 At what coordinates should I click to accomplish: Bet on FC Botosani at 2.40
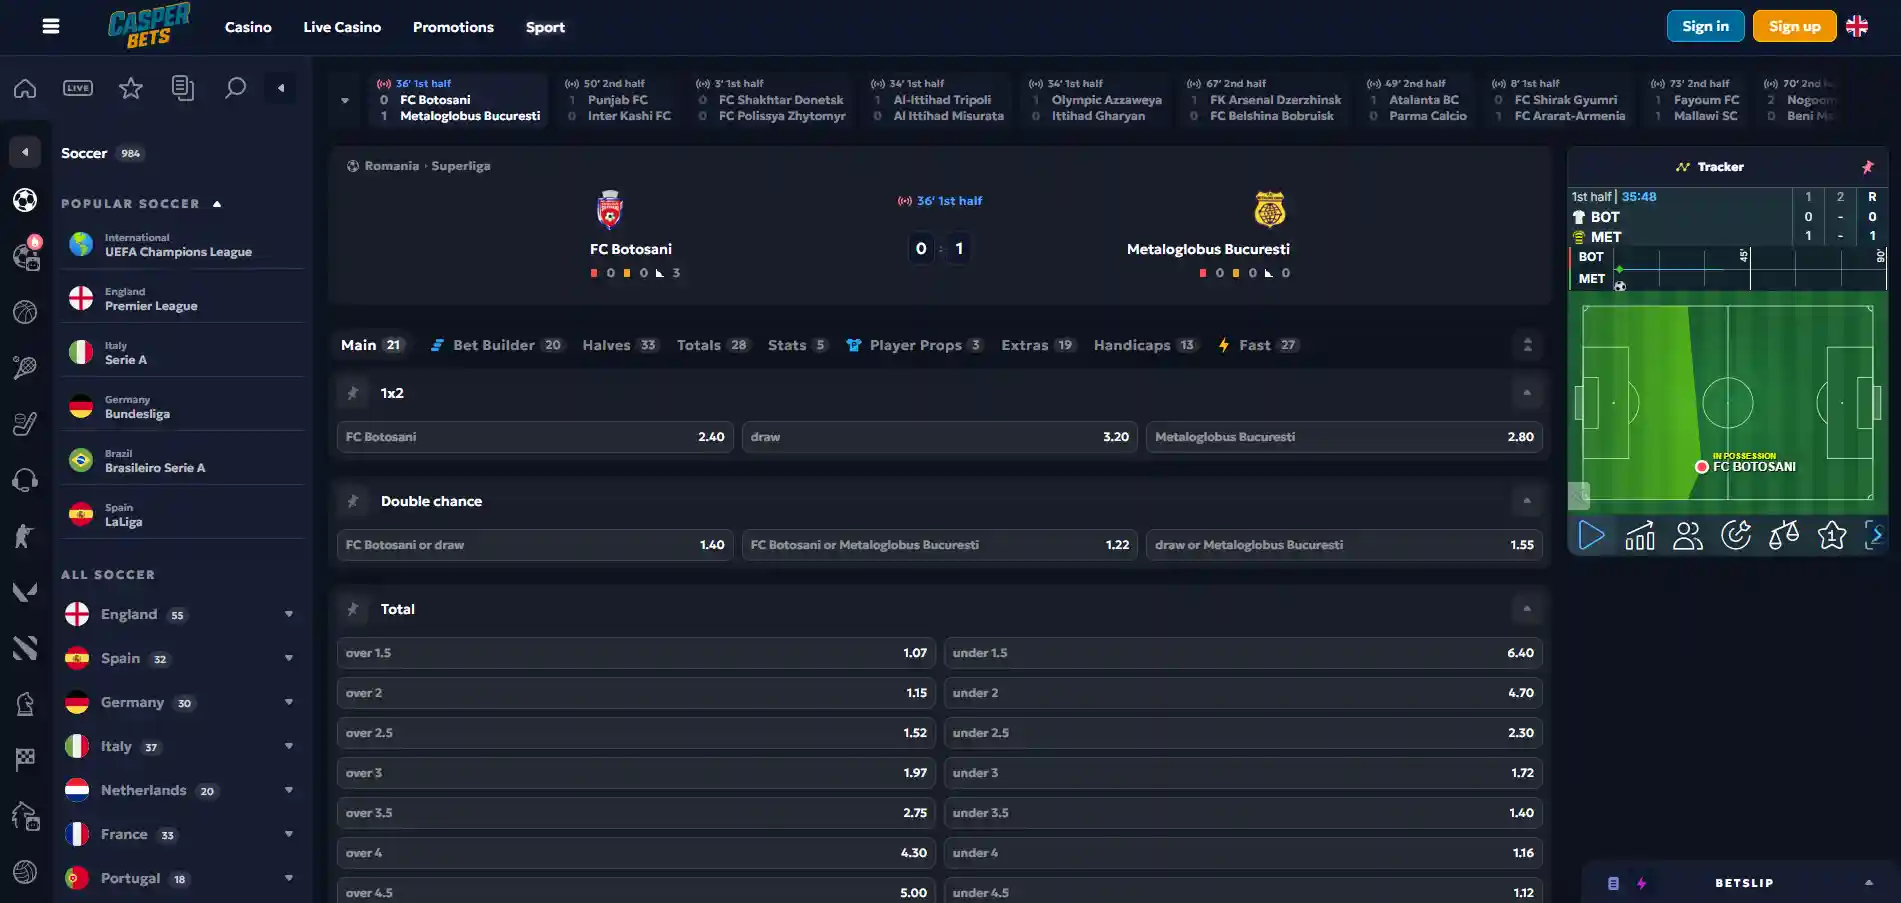535,437
